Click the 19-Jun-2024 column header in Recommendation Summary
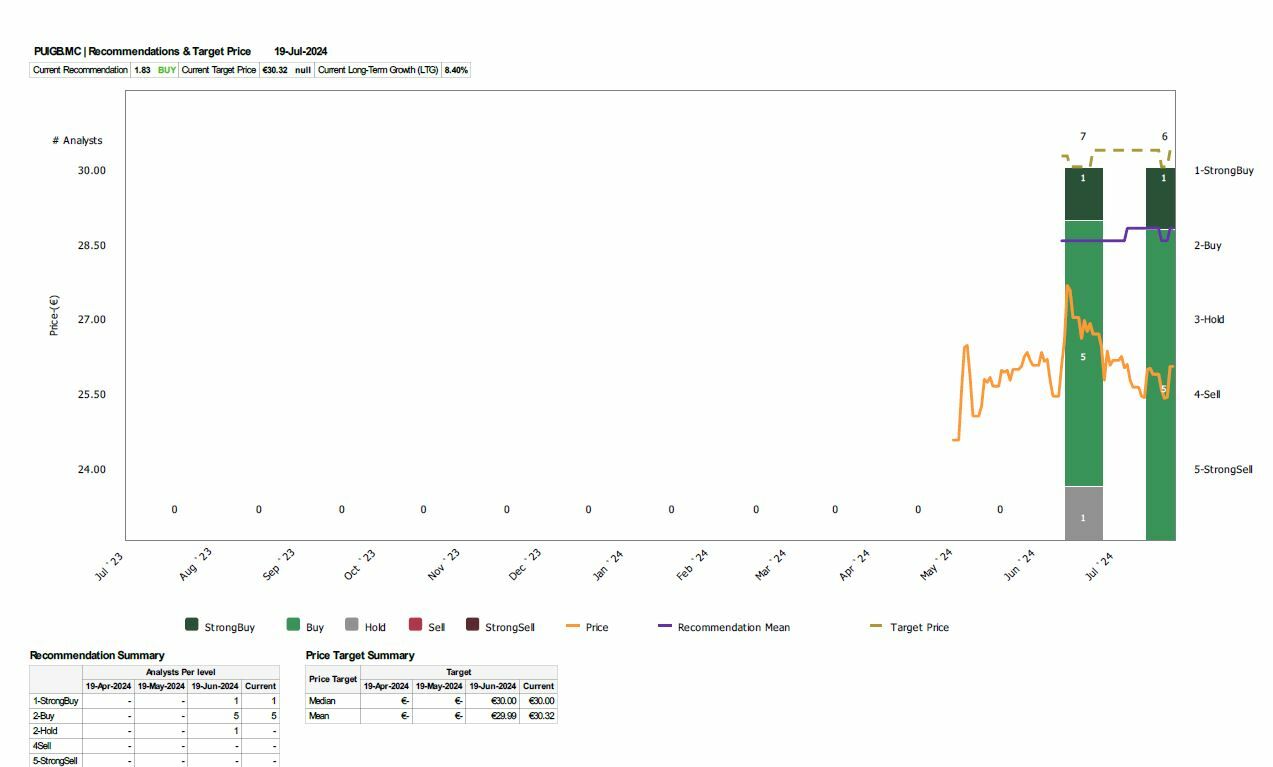 point(215,686)
